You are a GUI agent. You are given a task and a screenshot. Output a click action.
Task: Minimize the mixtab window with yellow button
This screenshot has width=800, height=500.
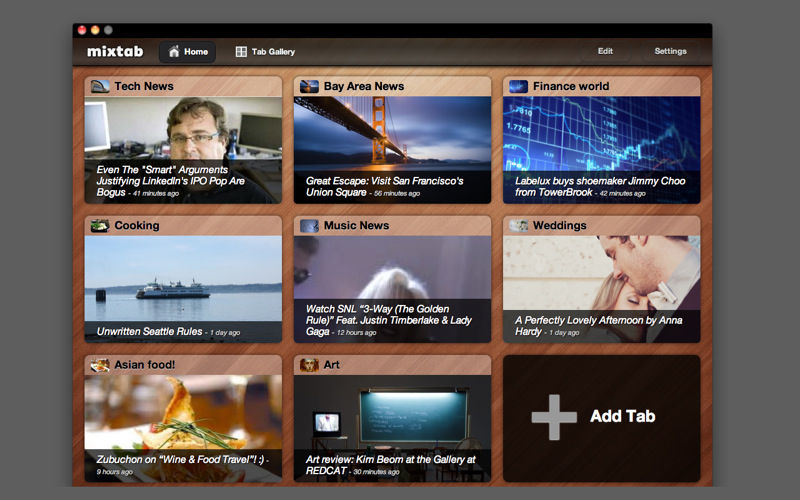pos(95,30)
